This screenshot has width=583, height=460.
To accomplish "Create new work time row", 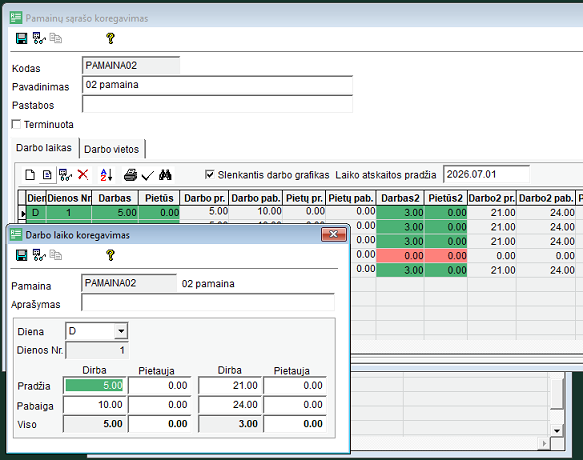I will click(x=30, y=175).
